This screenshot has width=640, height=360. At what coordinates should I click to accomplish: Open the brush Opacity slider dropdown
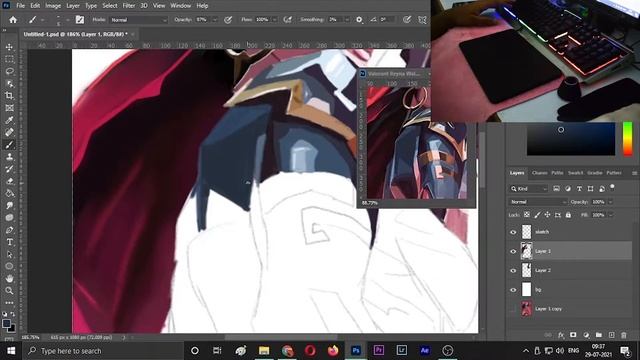tap(215, 20)
